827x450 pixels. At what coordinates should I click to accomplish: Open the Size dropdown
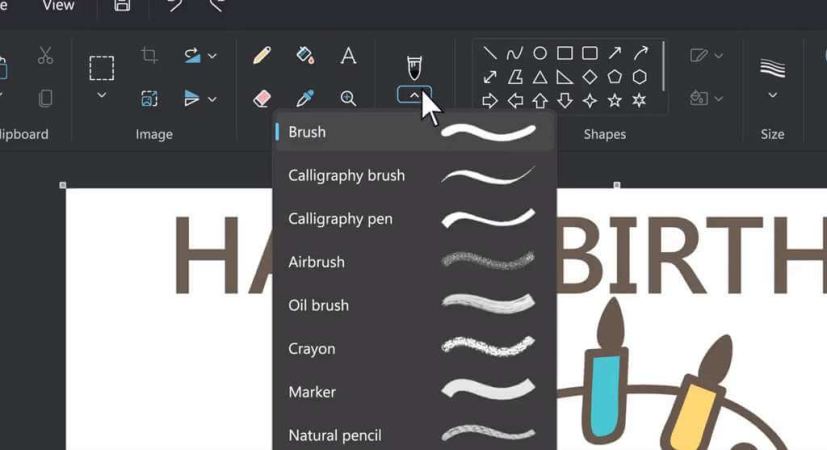tap(772, 95)
